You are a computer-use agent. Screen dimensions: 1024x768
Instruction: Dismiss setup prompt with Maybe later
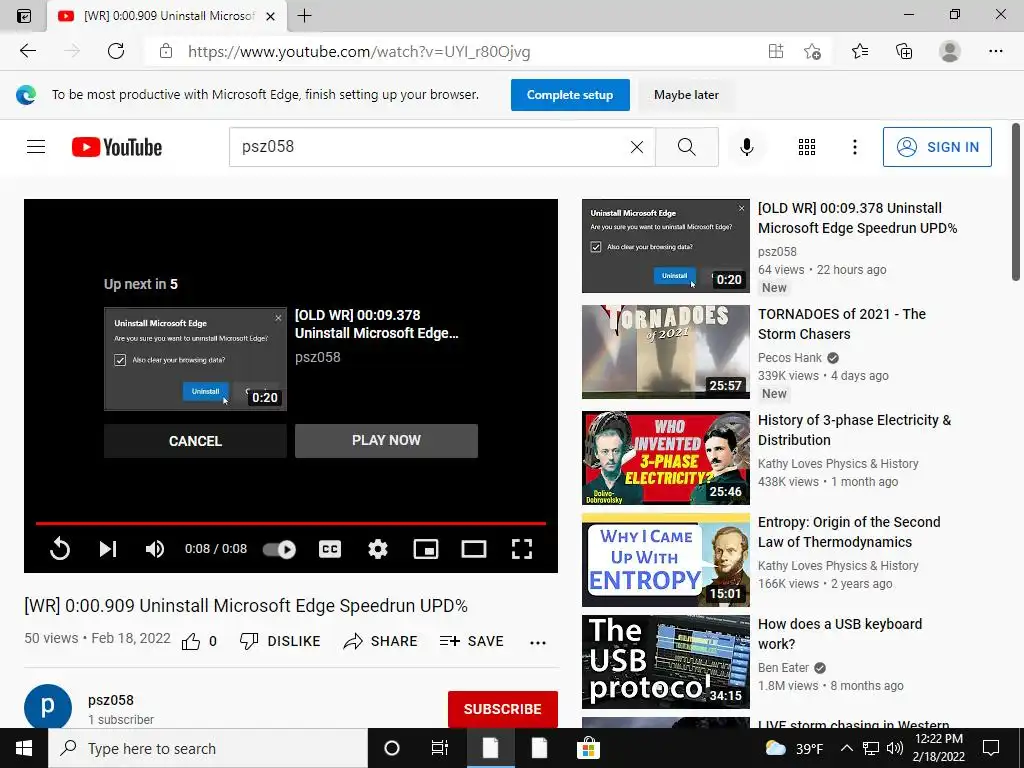click(x=686, y=95)
